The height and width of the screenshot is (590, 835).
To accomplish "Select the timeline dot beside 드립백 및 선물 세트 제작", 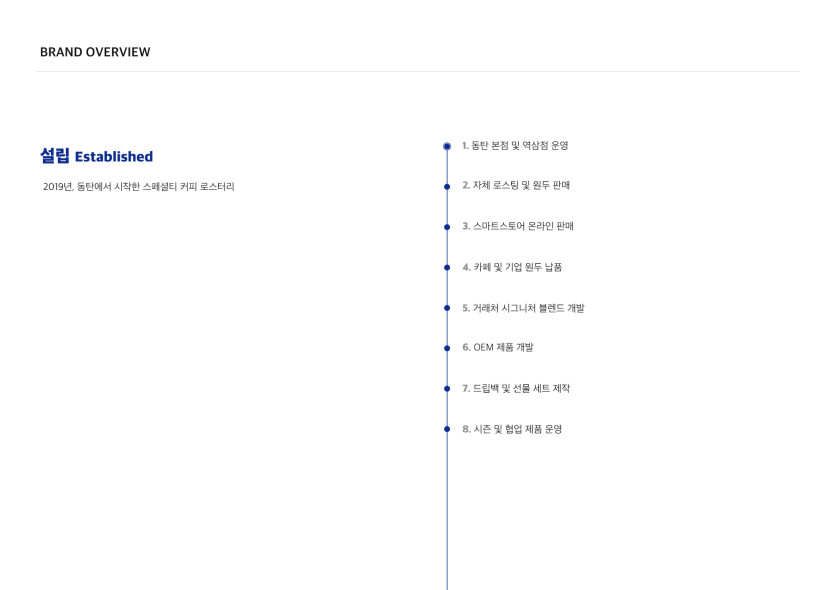I will click(x=447, y=389).
